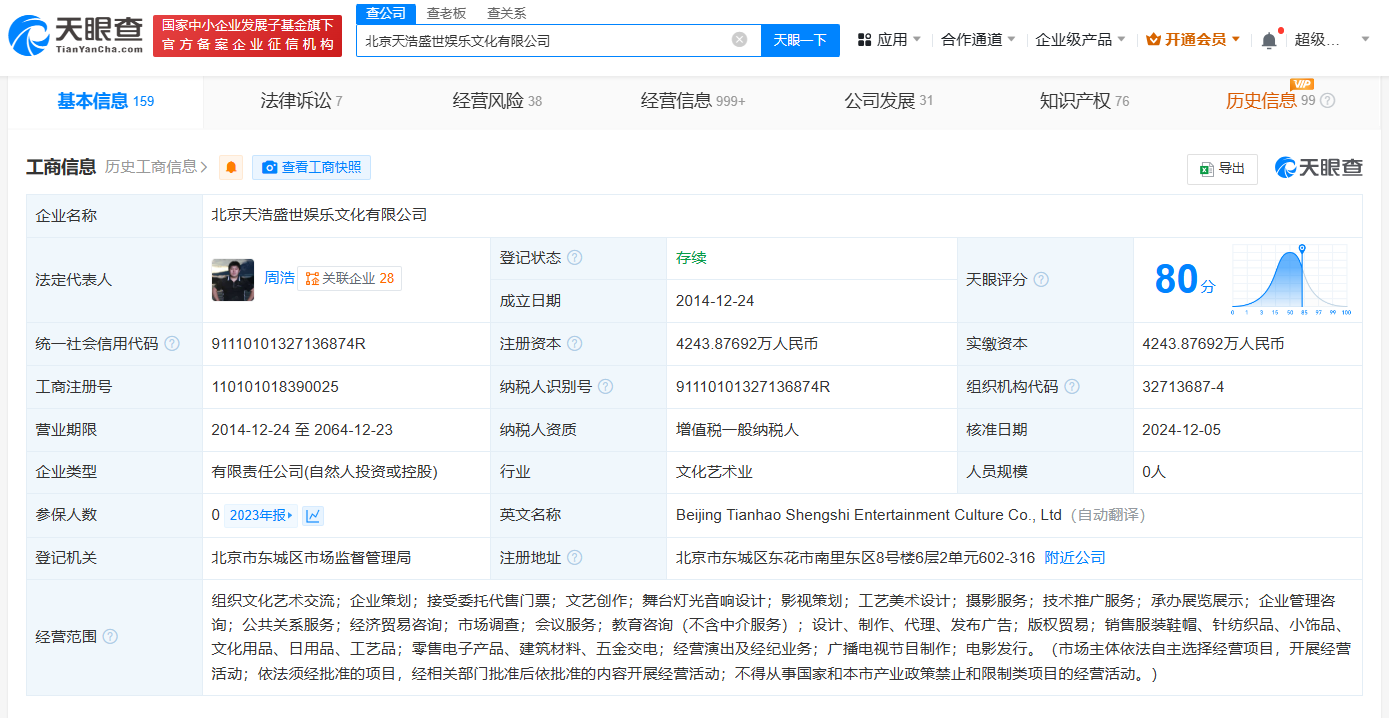
Task: Click the 导出 export icon
Action: (1205, 168)
